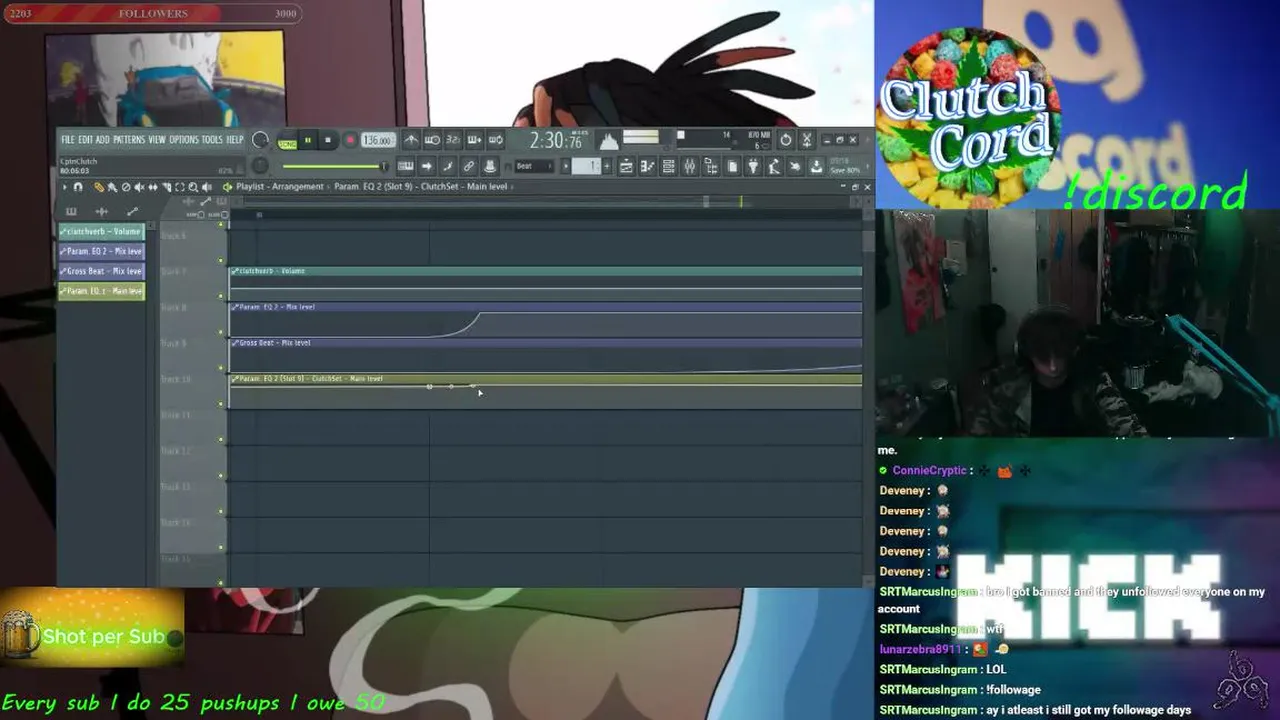Open the VIEW menu
This screenshot has width=1280, height=720.
[157, 140]
